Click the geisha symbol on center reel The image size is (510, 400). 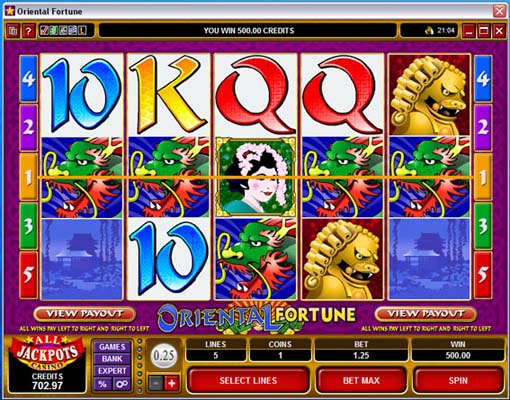[255, 177]
